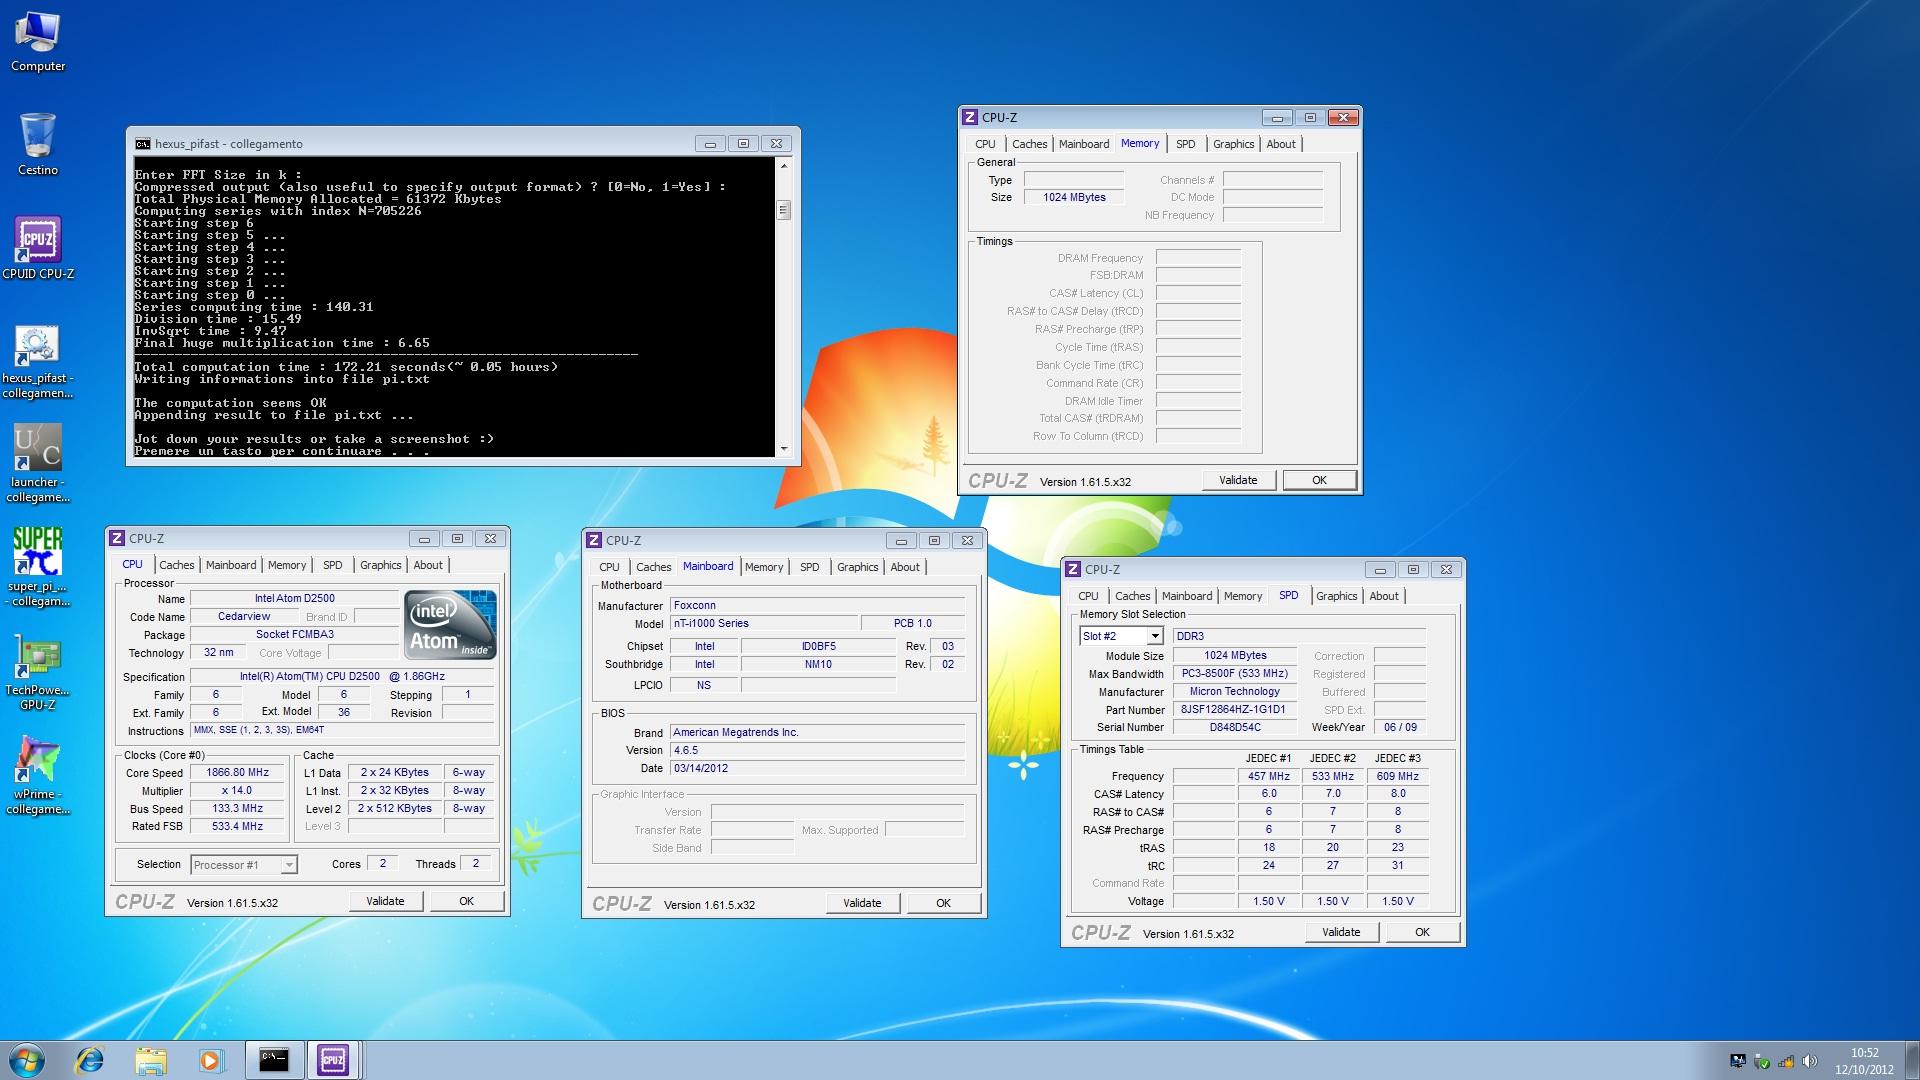This screenshot has height=1080, width=1920.
Task: Open the SPD tab in the Memory window
Action: pos(1186,145)
